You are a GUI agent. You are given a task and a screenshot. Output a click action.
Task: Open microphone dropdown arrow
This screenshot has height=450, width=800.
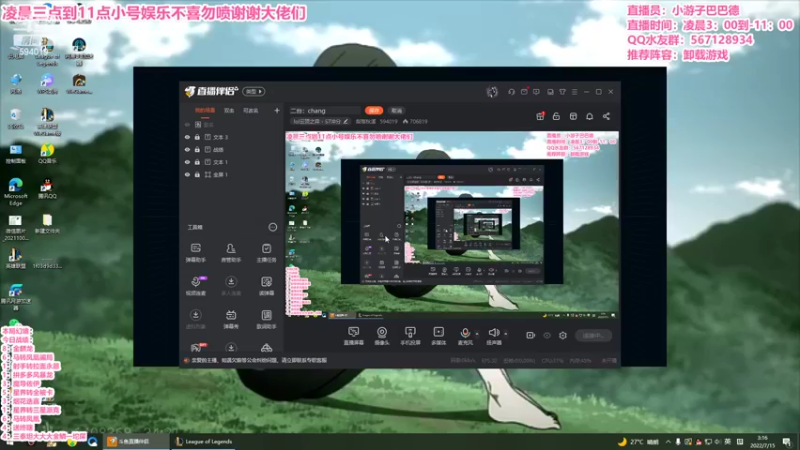pos(477,334)
